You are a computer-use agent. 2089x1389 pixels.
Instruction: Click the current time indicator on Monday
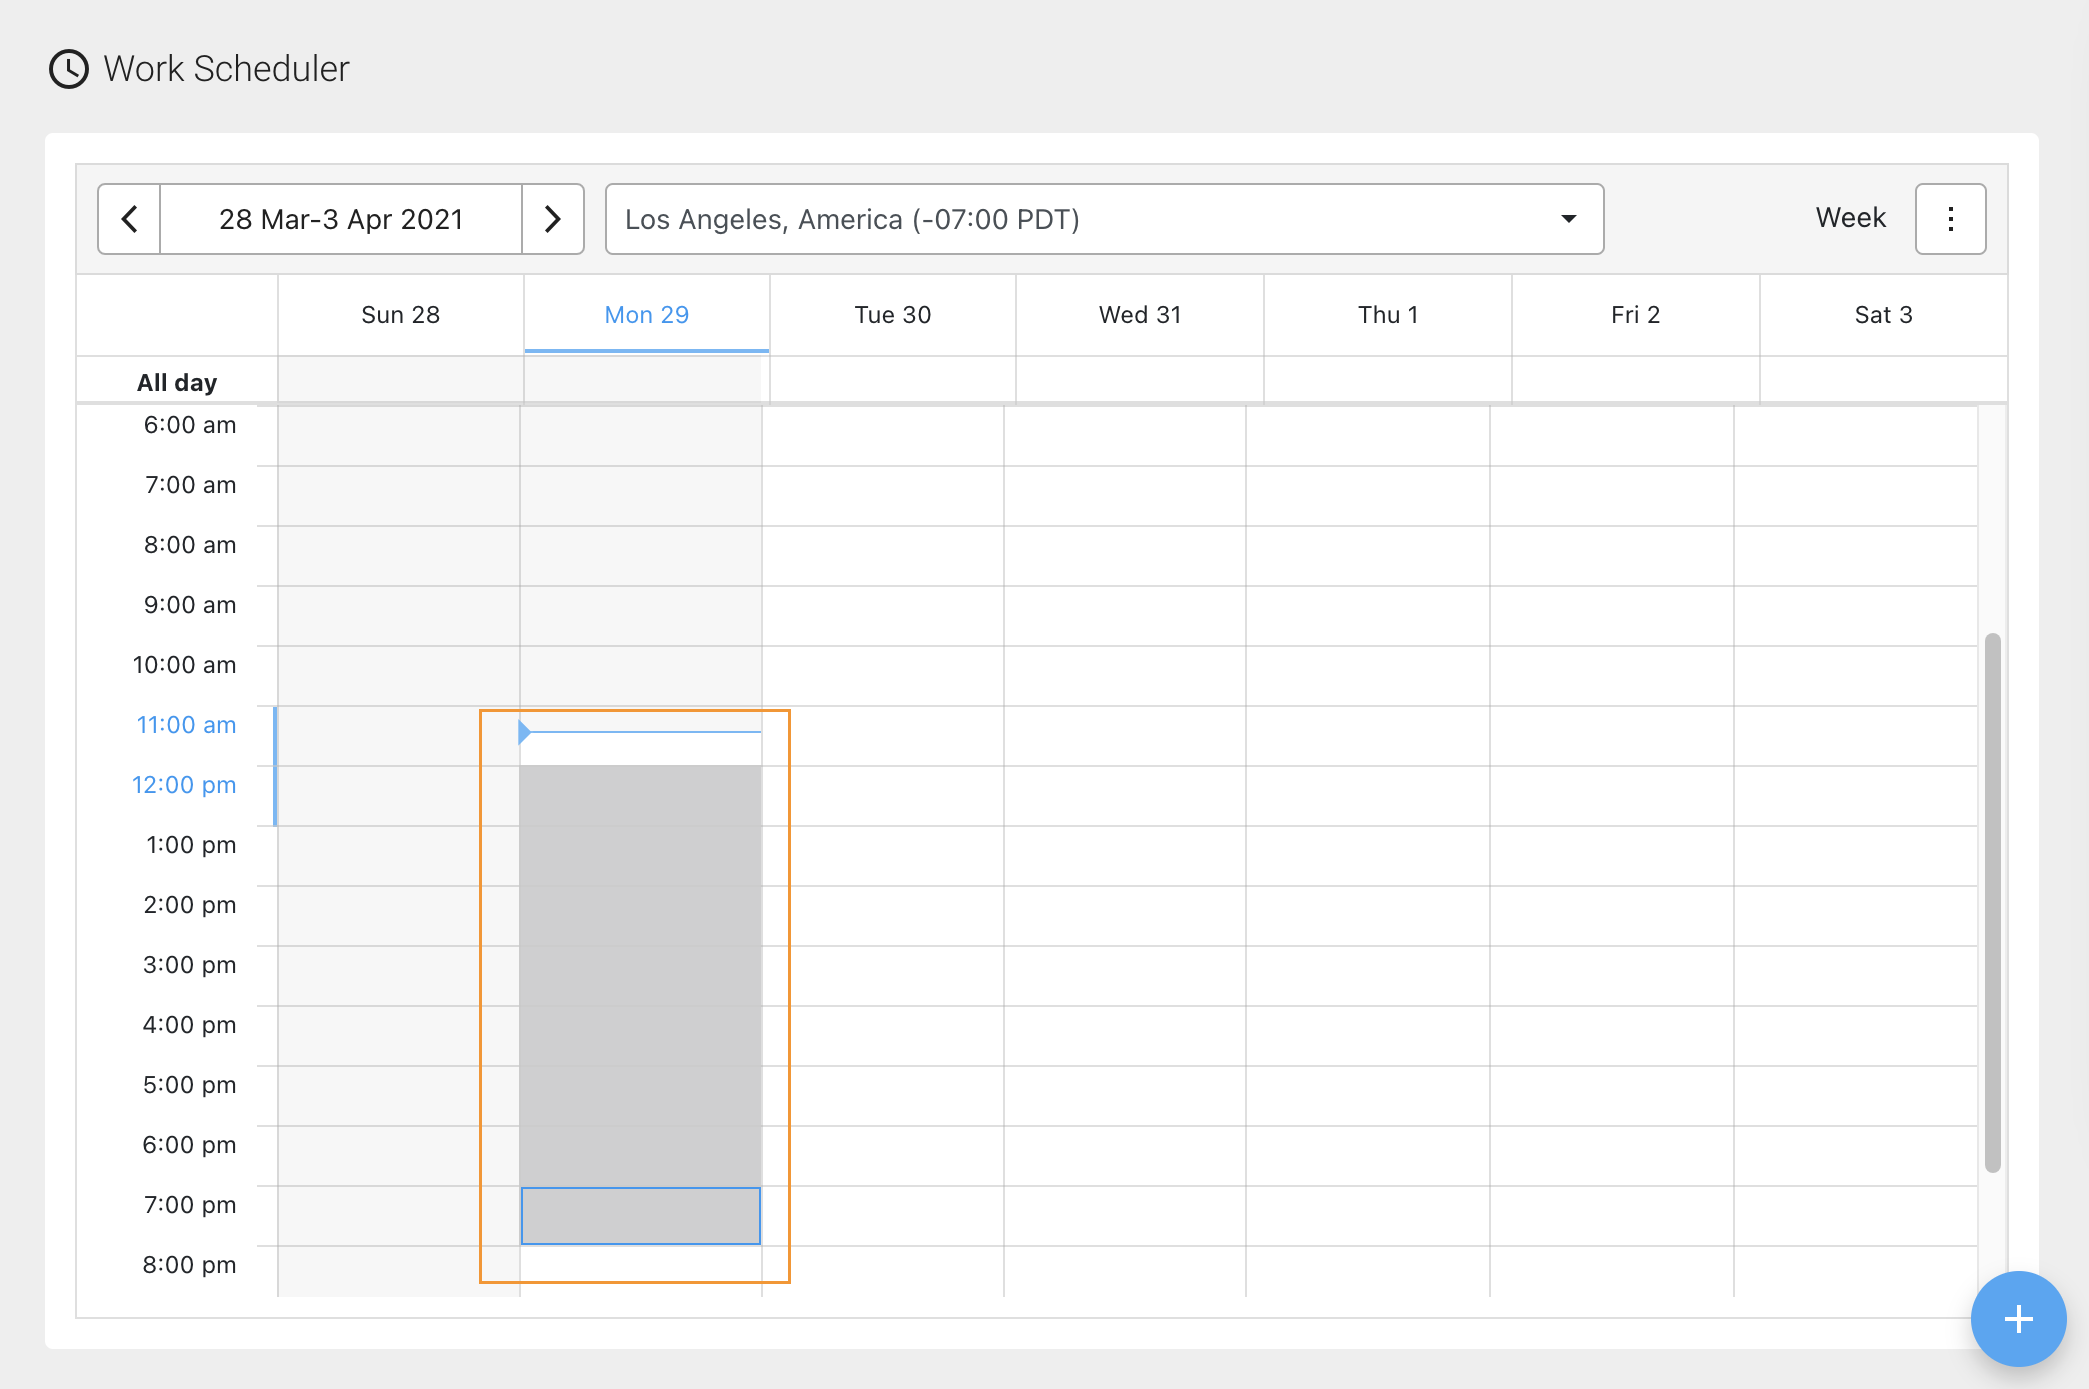click(640, 732)
